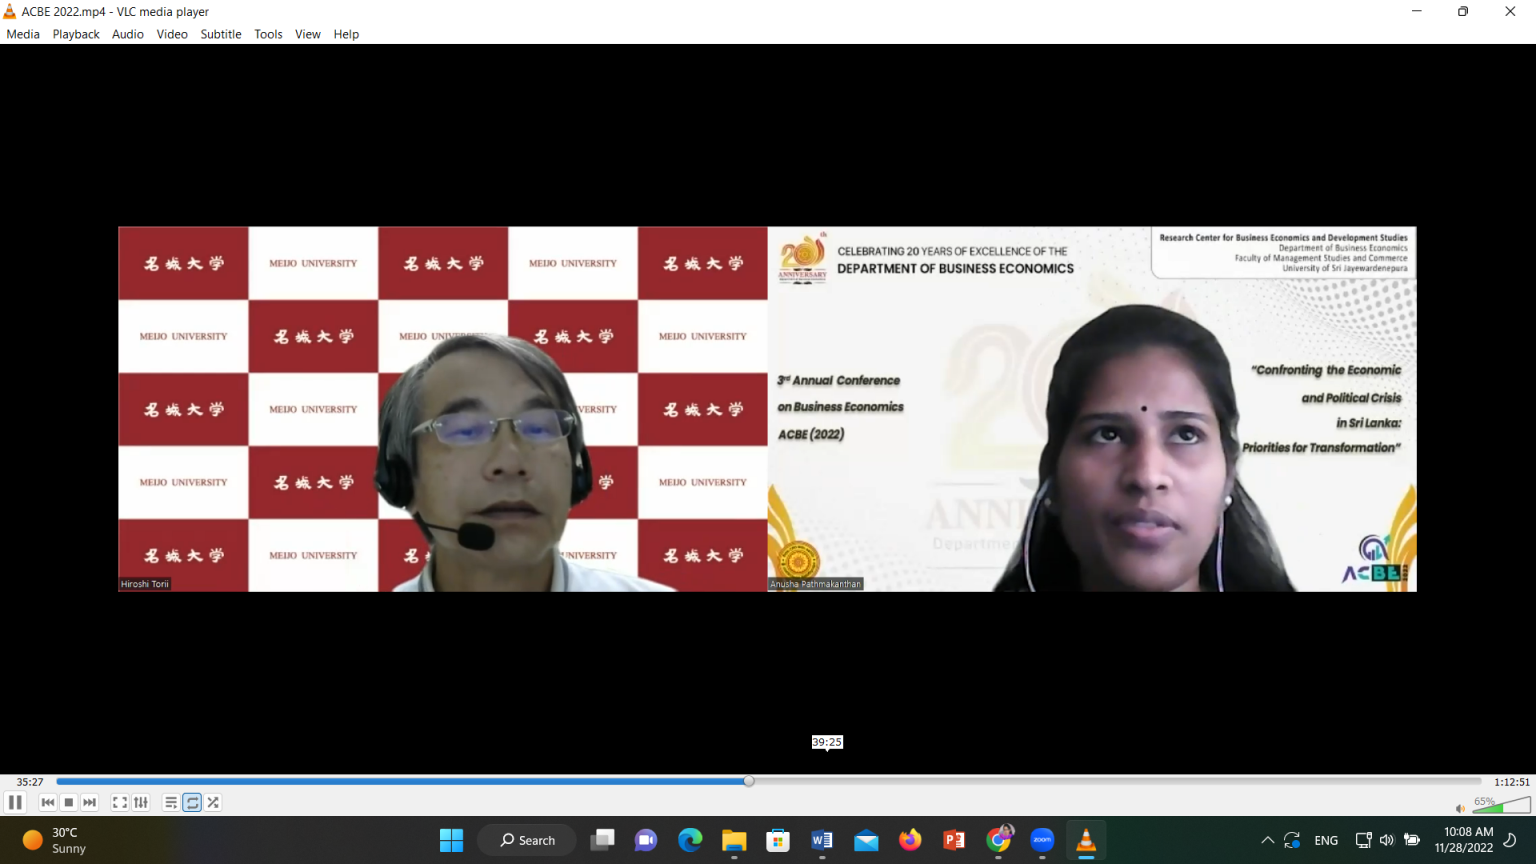Toggle fullscreen video mode
The width and height of the screenshot is (1536, 864).
pyautogui.click(x=119, y=802)
